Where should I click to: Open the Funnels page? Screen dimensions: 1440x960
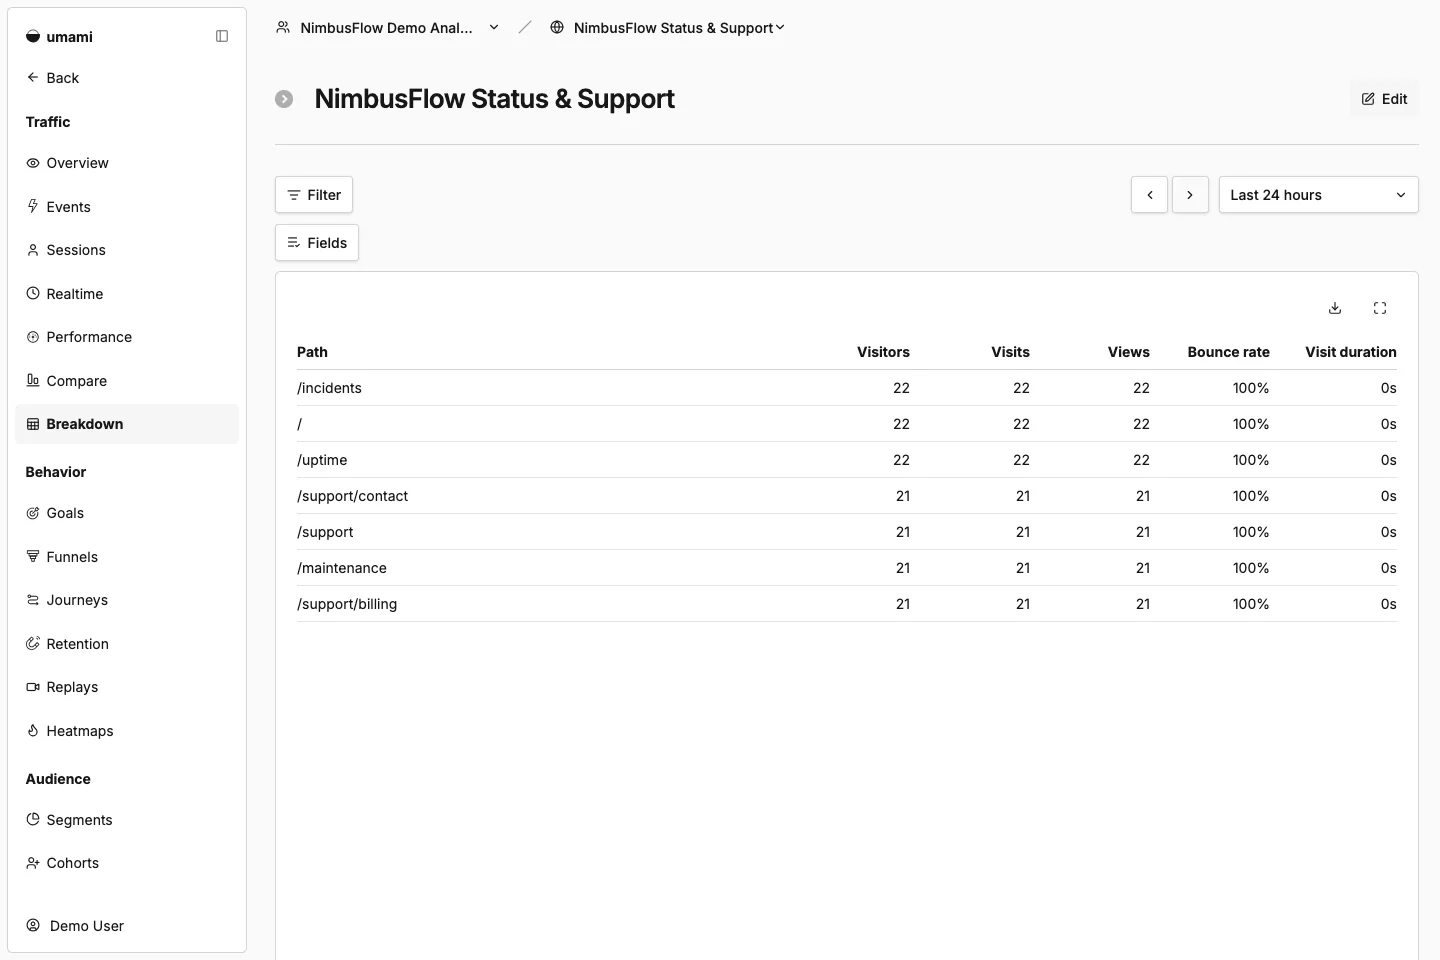tap(127, 557)
